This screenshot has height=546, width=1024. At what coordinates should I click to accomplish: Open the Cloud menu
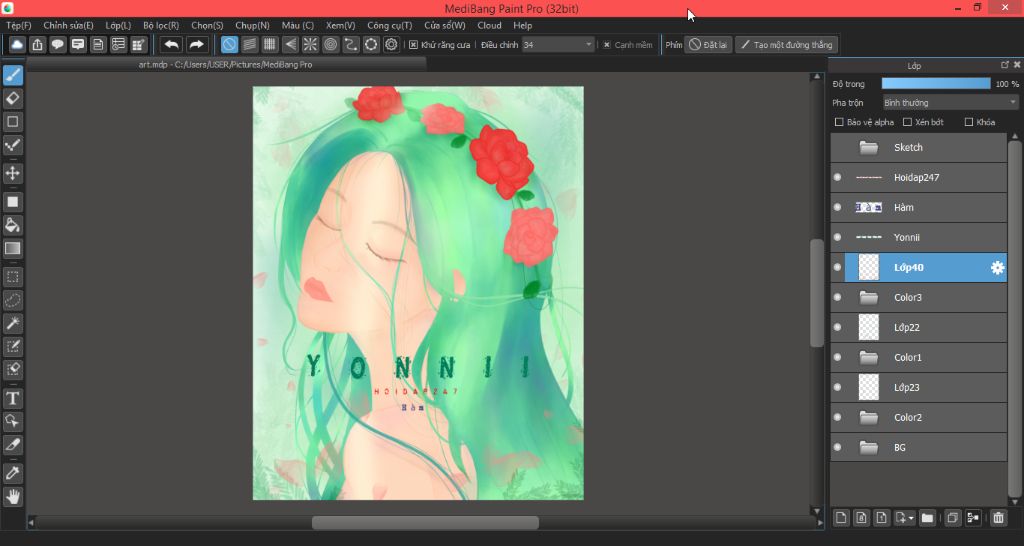tap(489, 25)
